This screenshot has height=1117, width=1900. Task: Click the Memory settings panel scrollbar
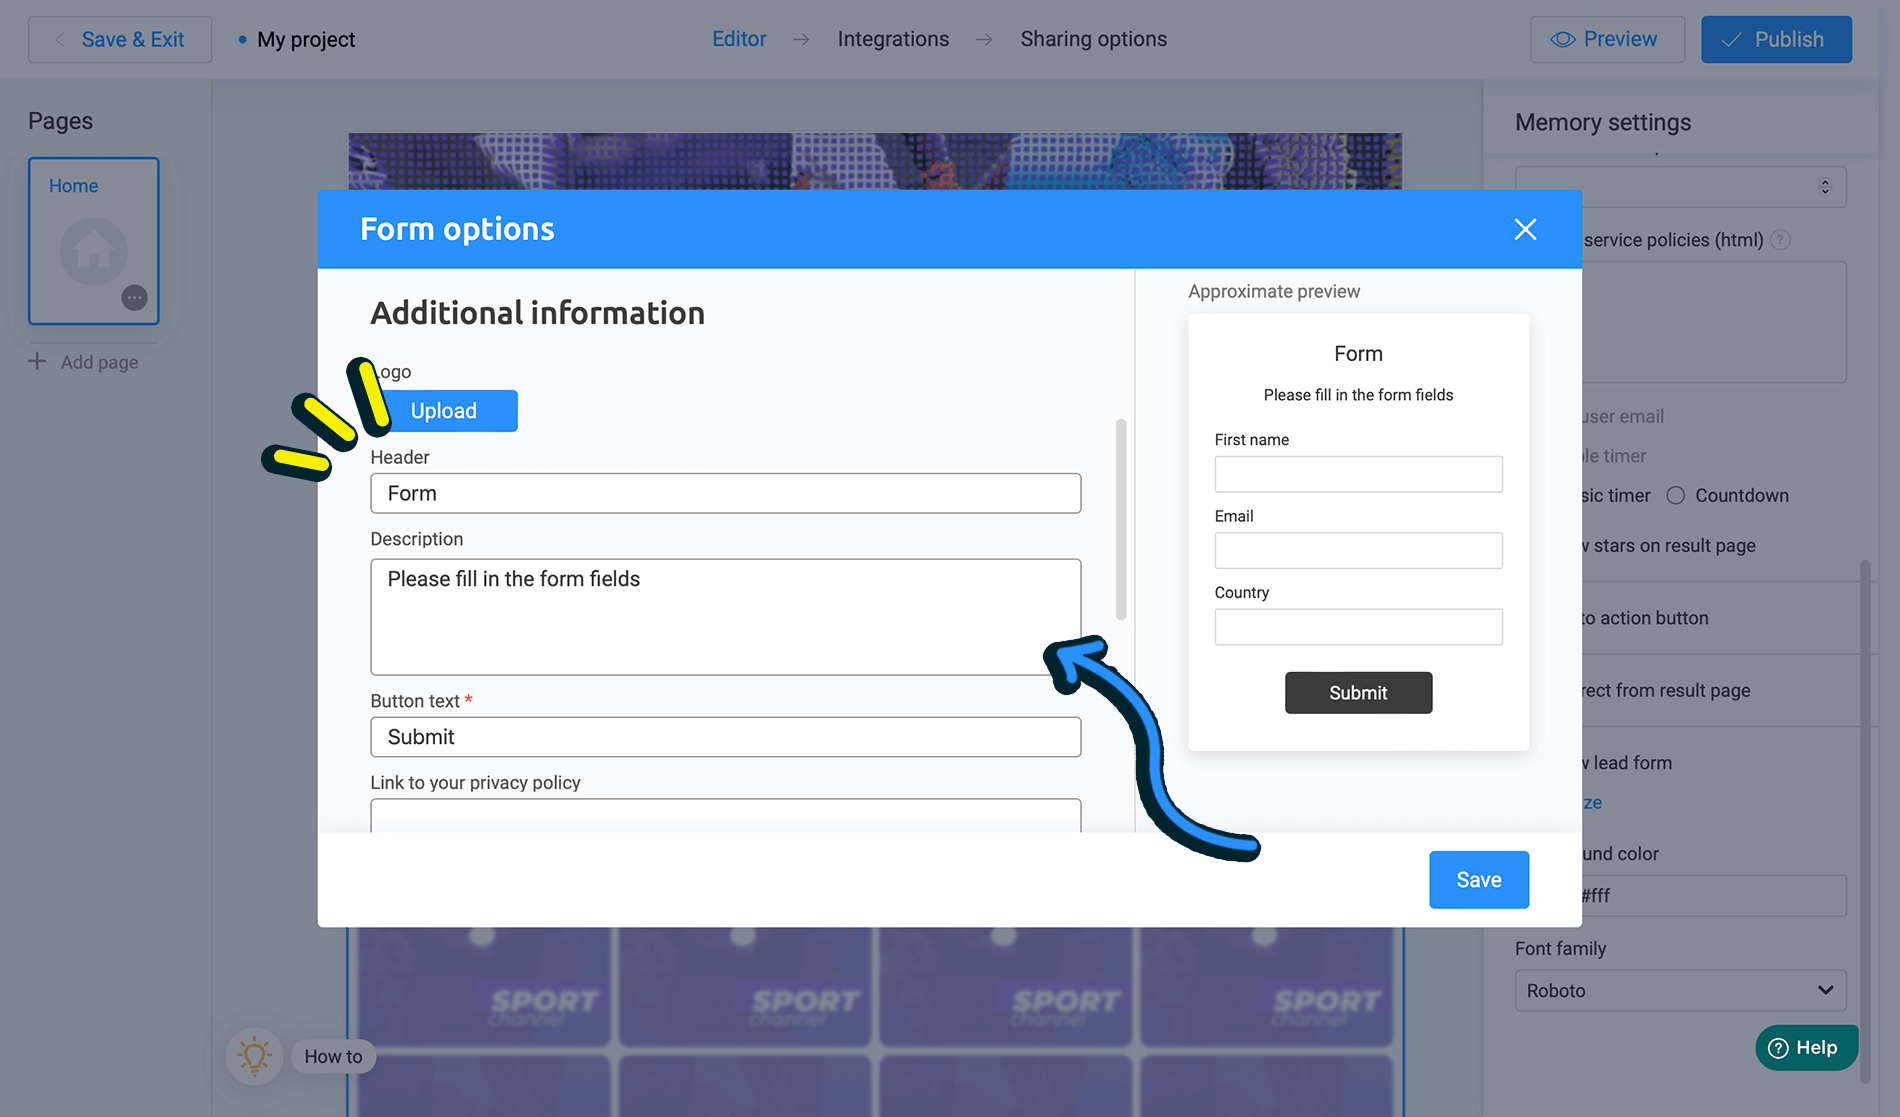click(1865, 820)
